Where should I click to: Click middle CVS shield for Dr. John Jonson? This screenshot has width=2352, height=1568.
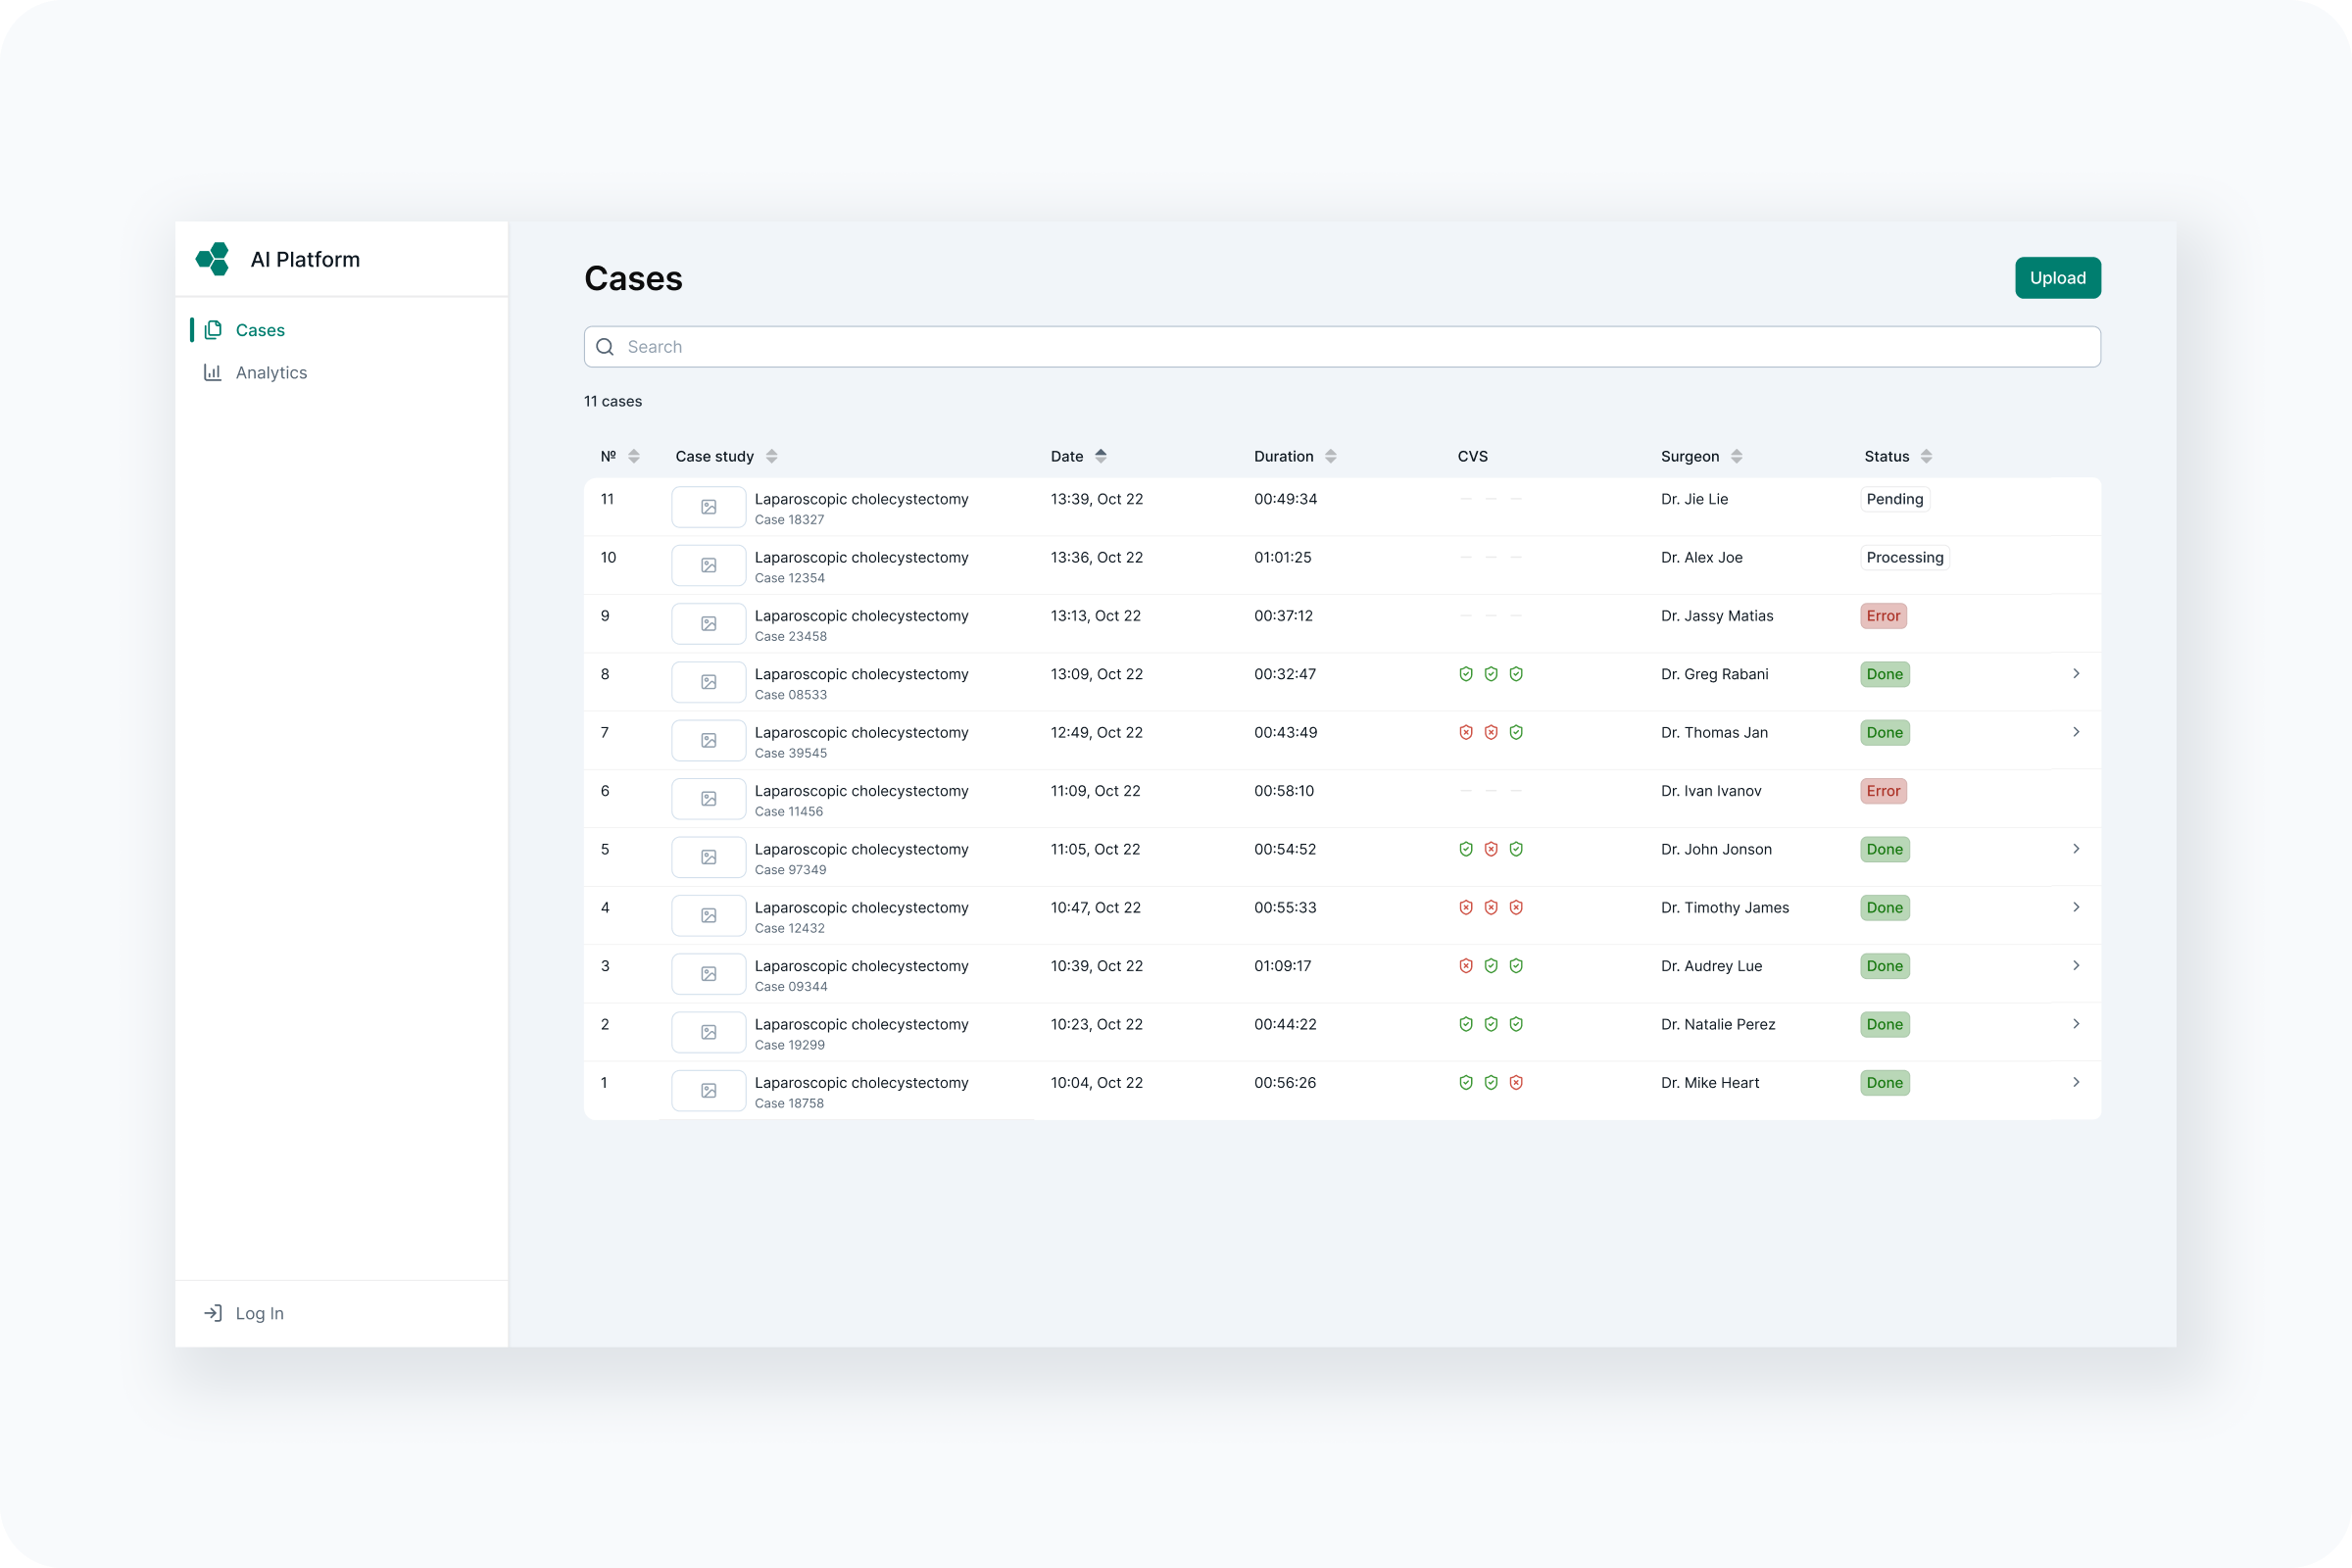1490,849
